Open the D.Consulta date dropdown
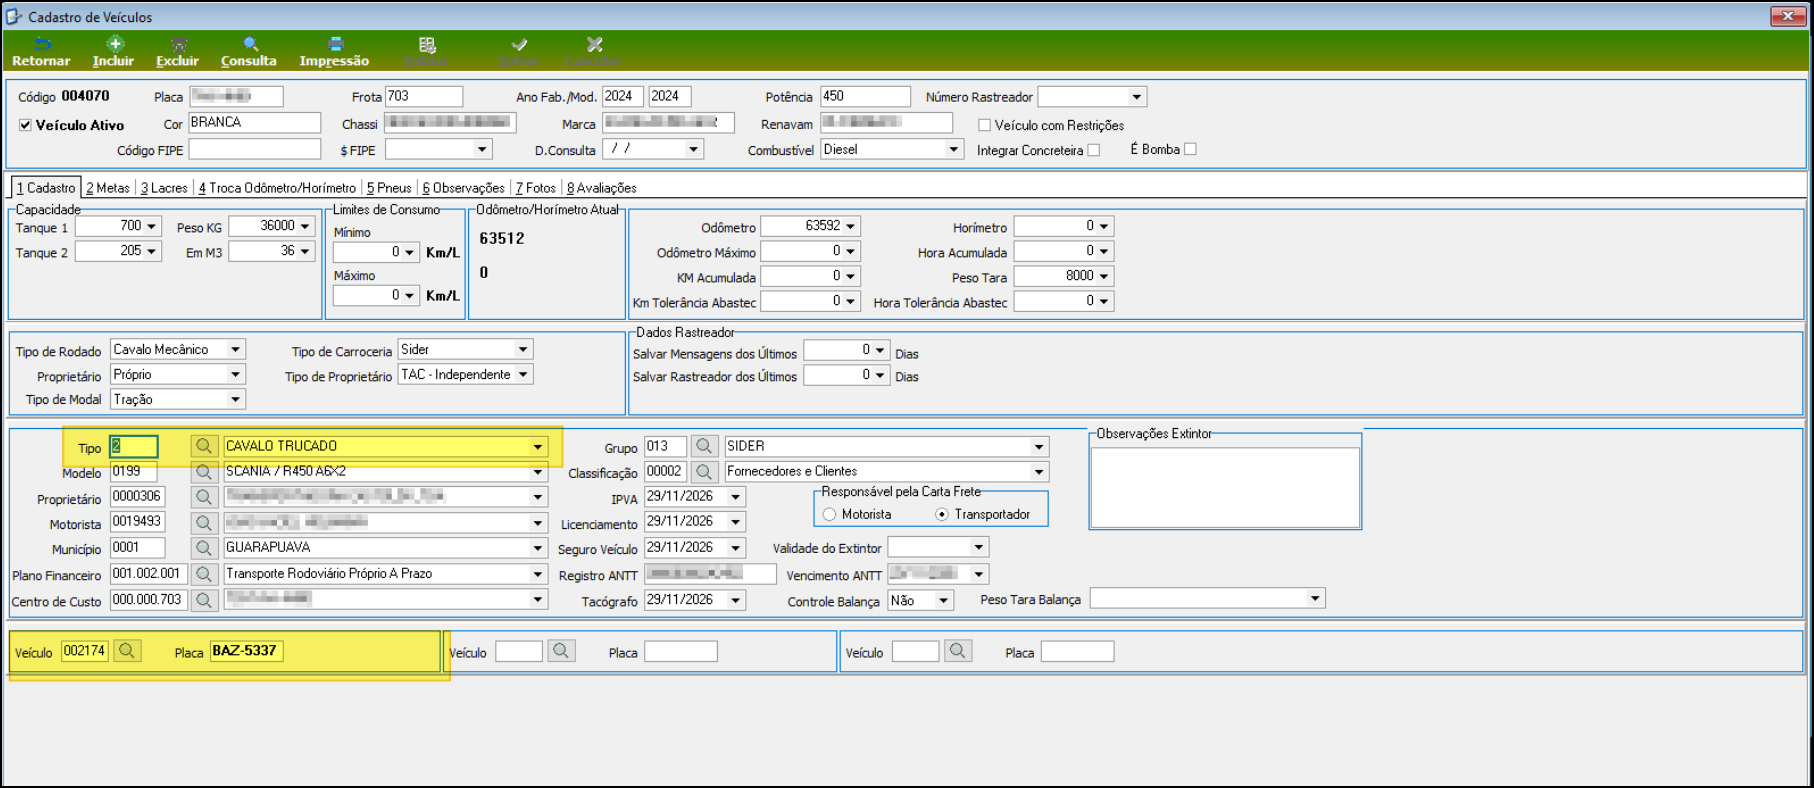1814x788 pixels. tap(693, 149)
